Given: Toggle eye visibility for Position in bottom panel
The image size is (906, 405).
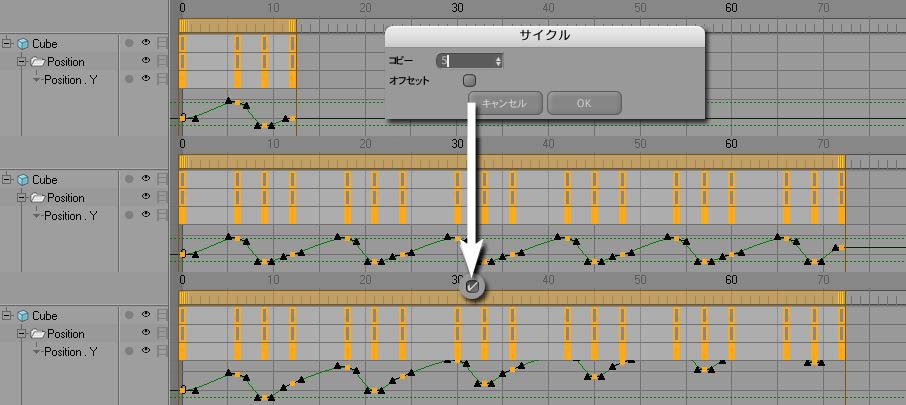Looking at the screenshot, I should pyautogui.click(x=146, y=332).
